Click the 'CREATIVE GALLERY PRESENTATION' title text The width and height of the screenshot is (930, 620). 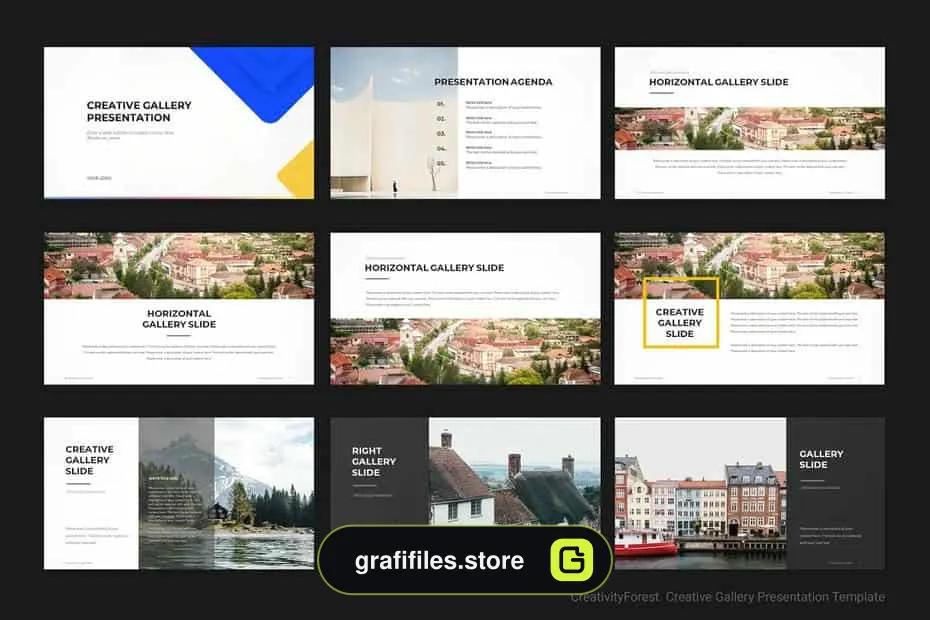pos(139,111)
